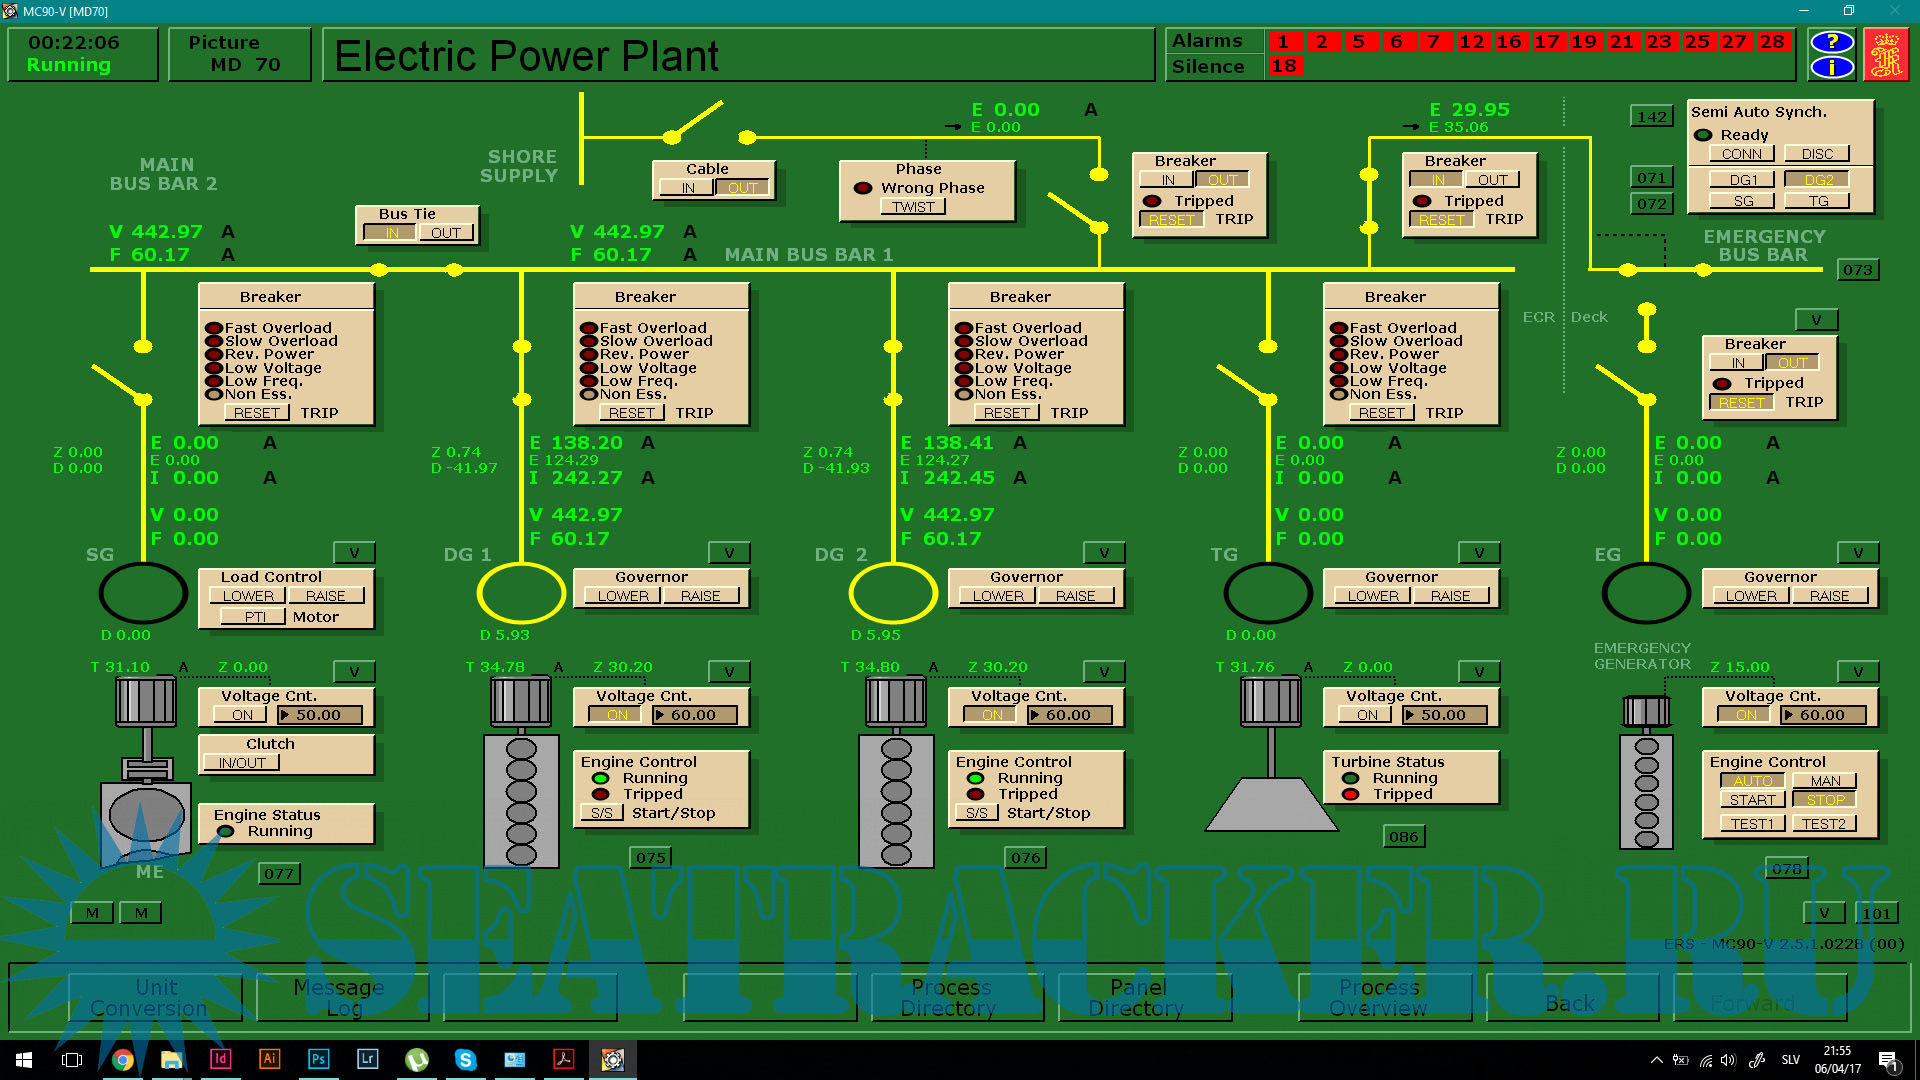The image size is (1920, 1080).
Task: Expand the V button above TG Voltage Cnt.
Action: pos(1479,672)
